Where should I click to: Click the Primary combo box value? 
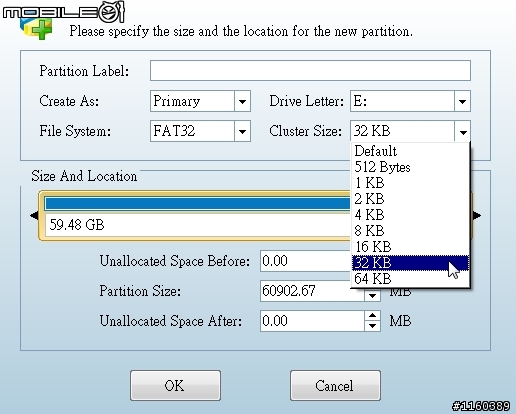pyautogui.click(x=192, y=101)
